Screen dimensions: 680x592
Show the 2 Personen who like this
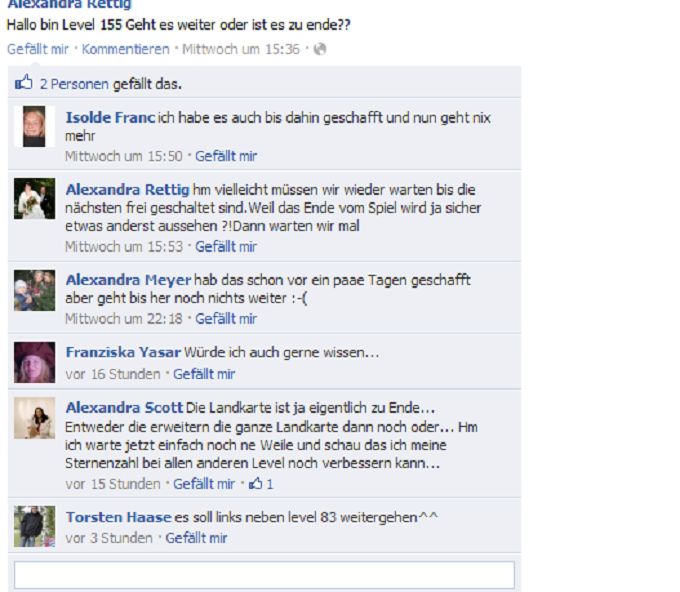[x=74, y=84]
